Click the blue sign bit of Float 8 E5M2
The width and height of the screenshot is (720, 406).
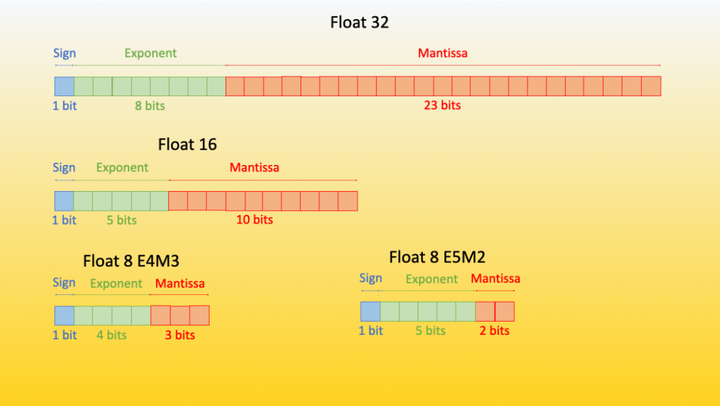pyautogui.click(x=371, y=311)
